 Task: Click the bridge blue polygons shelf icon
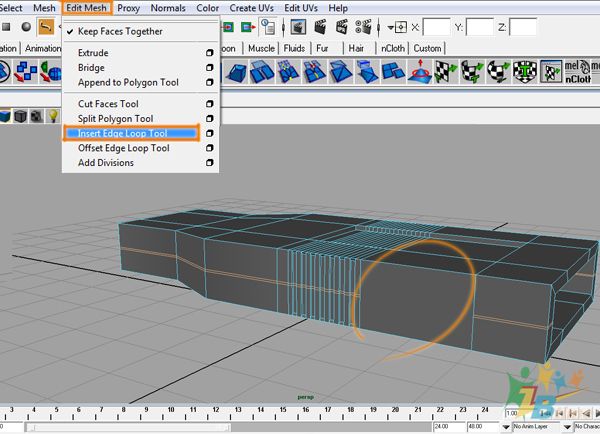[262, 72]
